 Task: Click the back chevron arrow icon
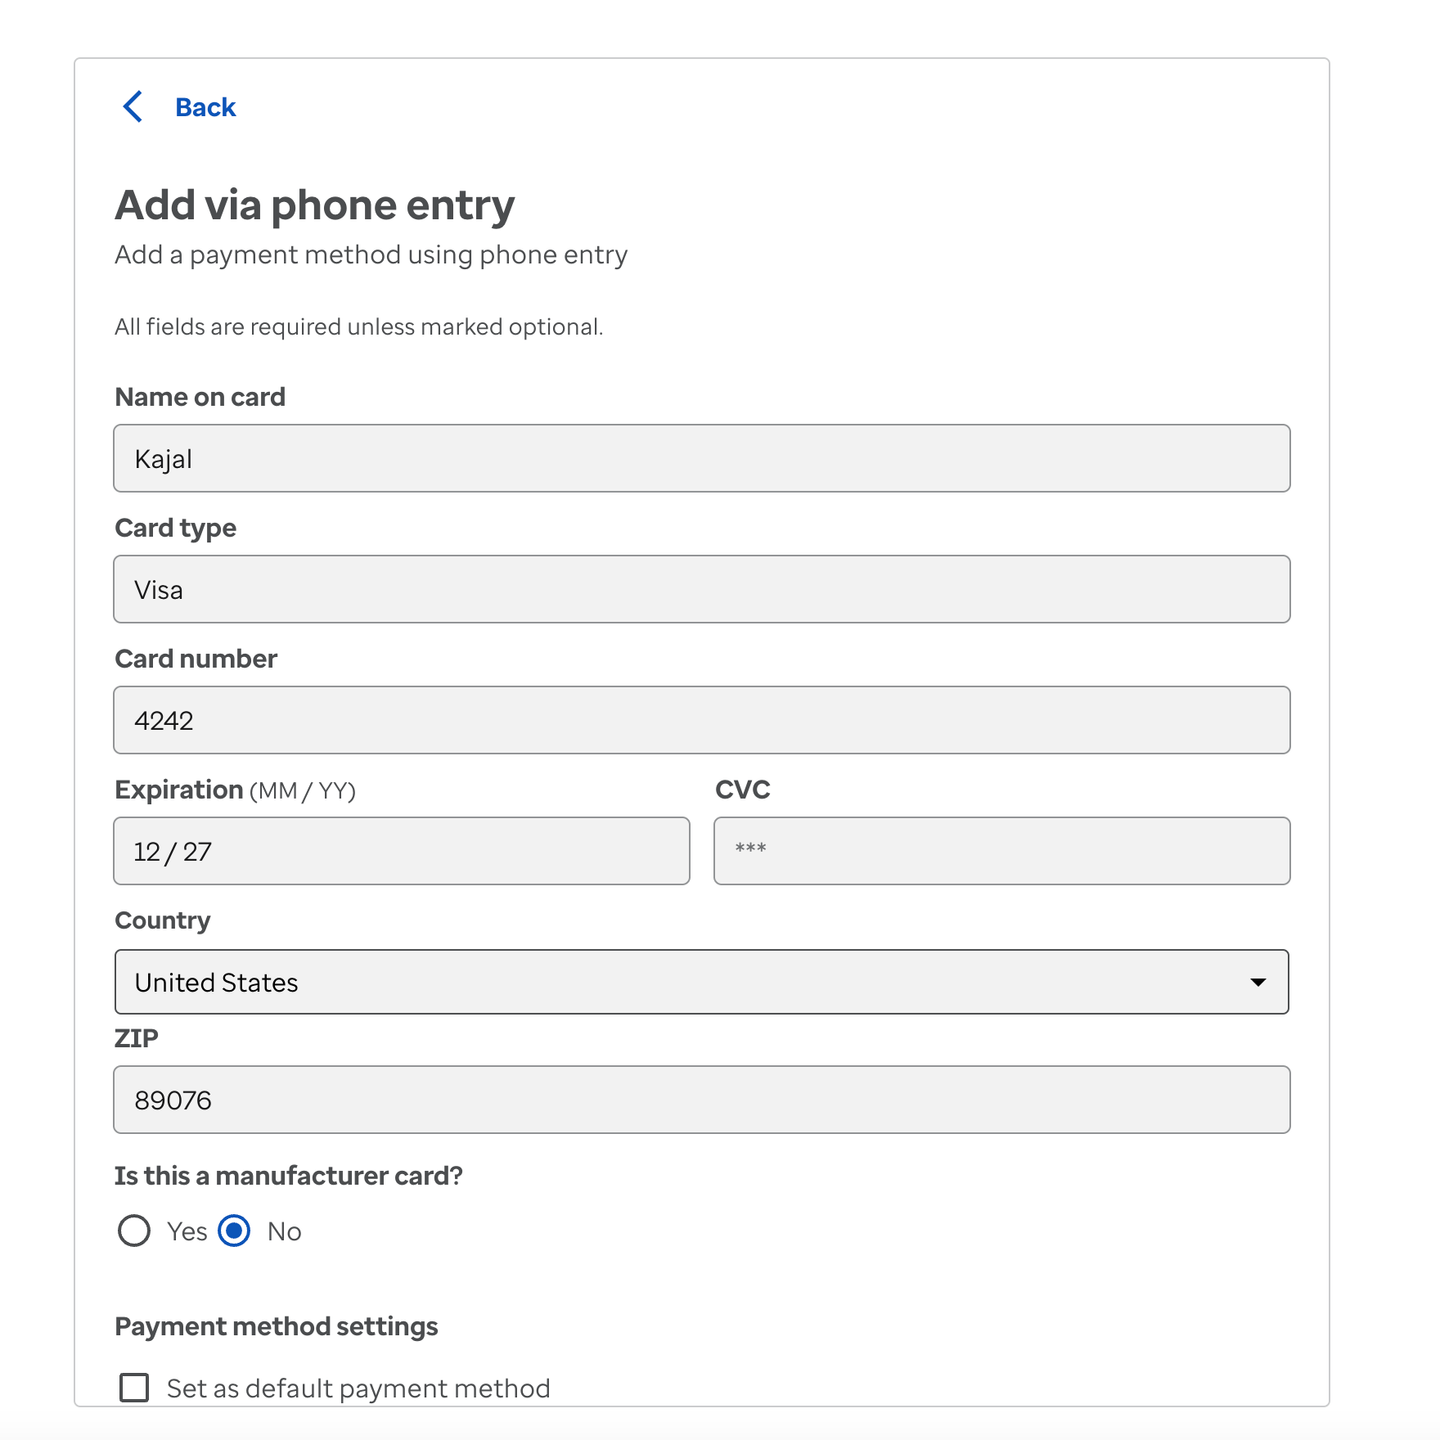133,106
